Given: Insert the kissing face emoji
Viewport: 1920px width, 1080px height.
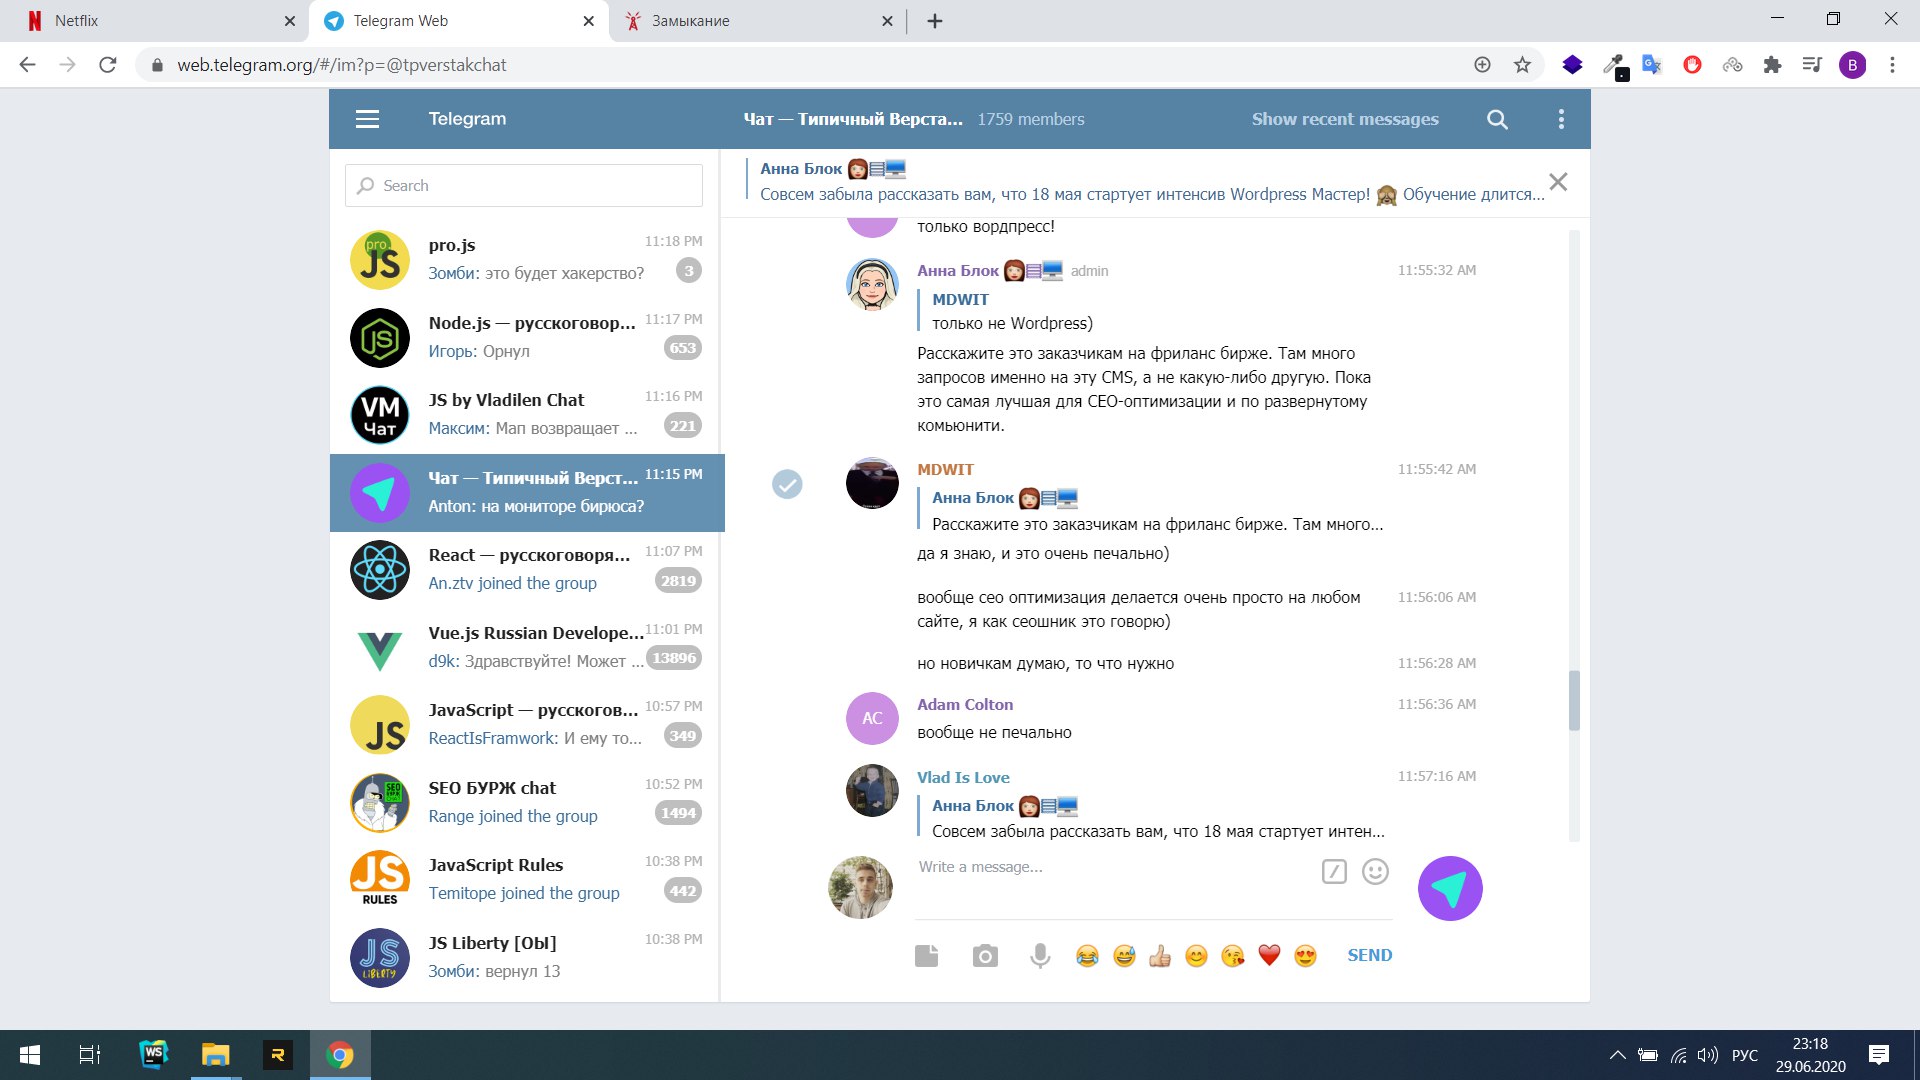Looking at the screenshot, I should tap(1233, 956).
